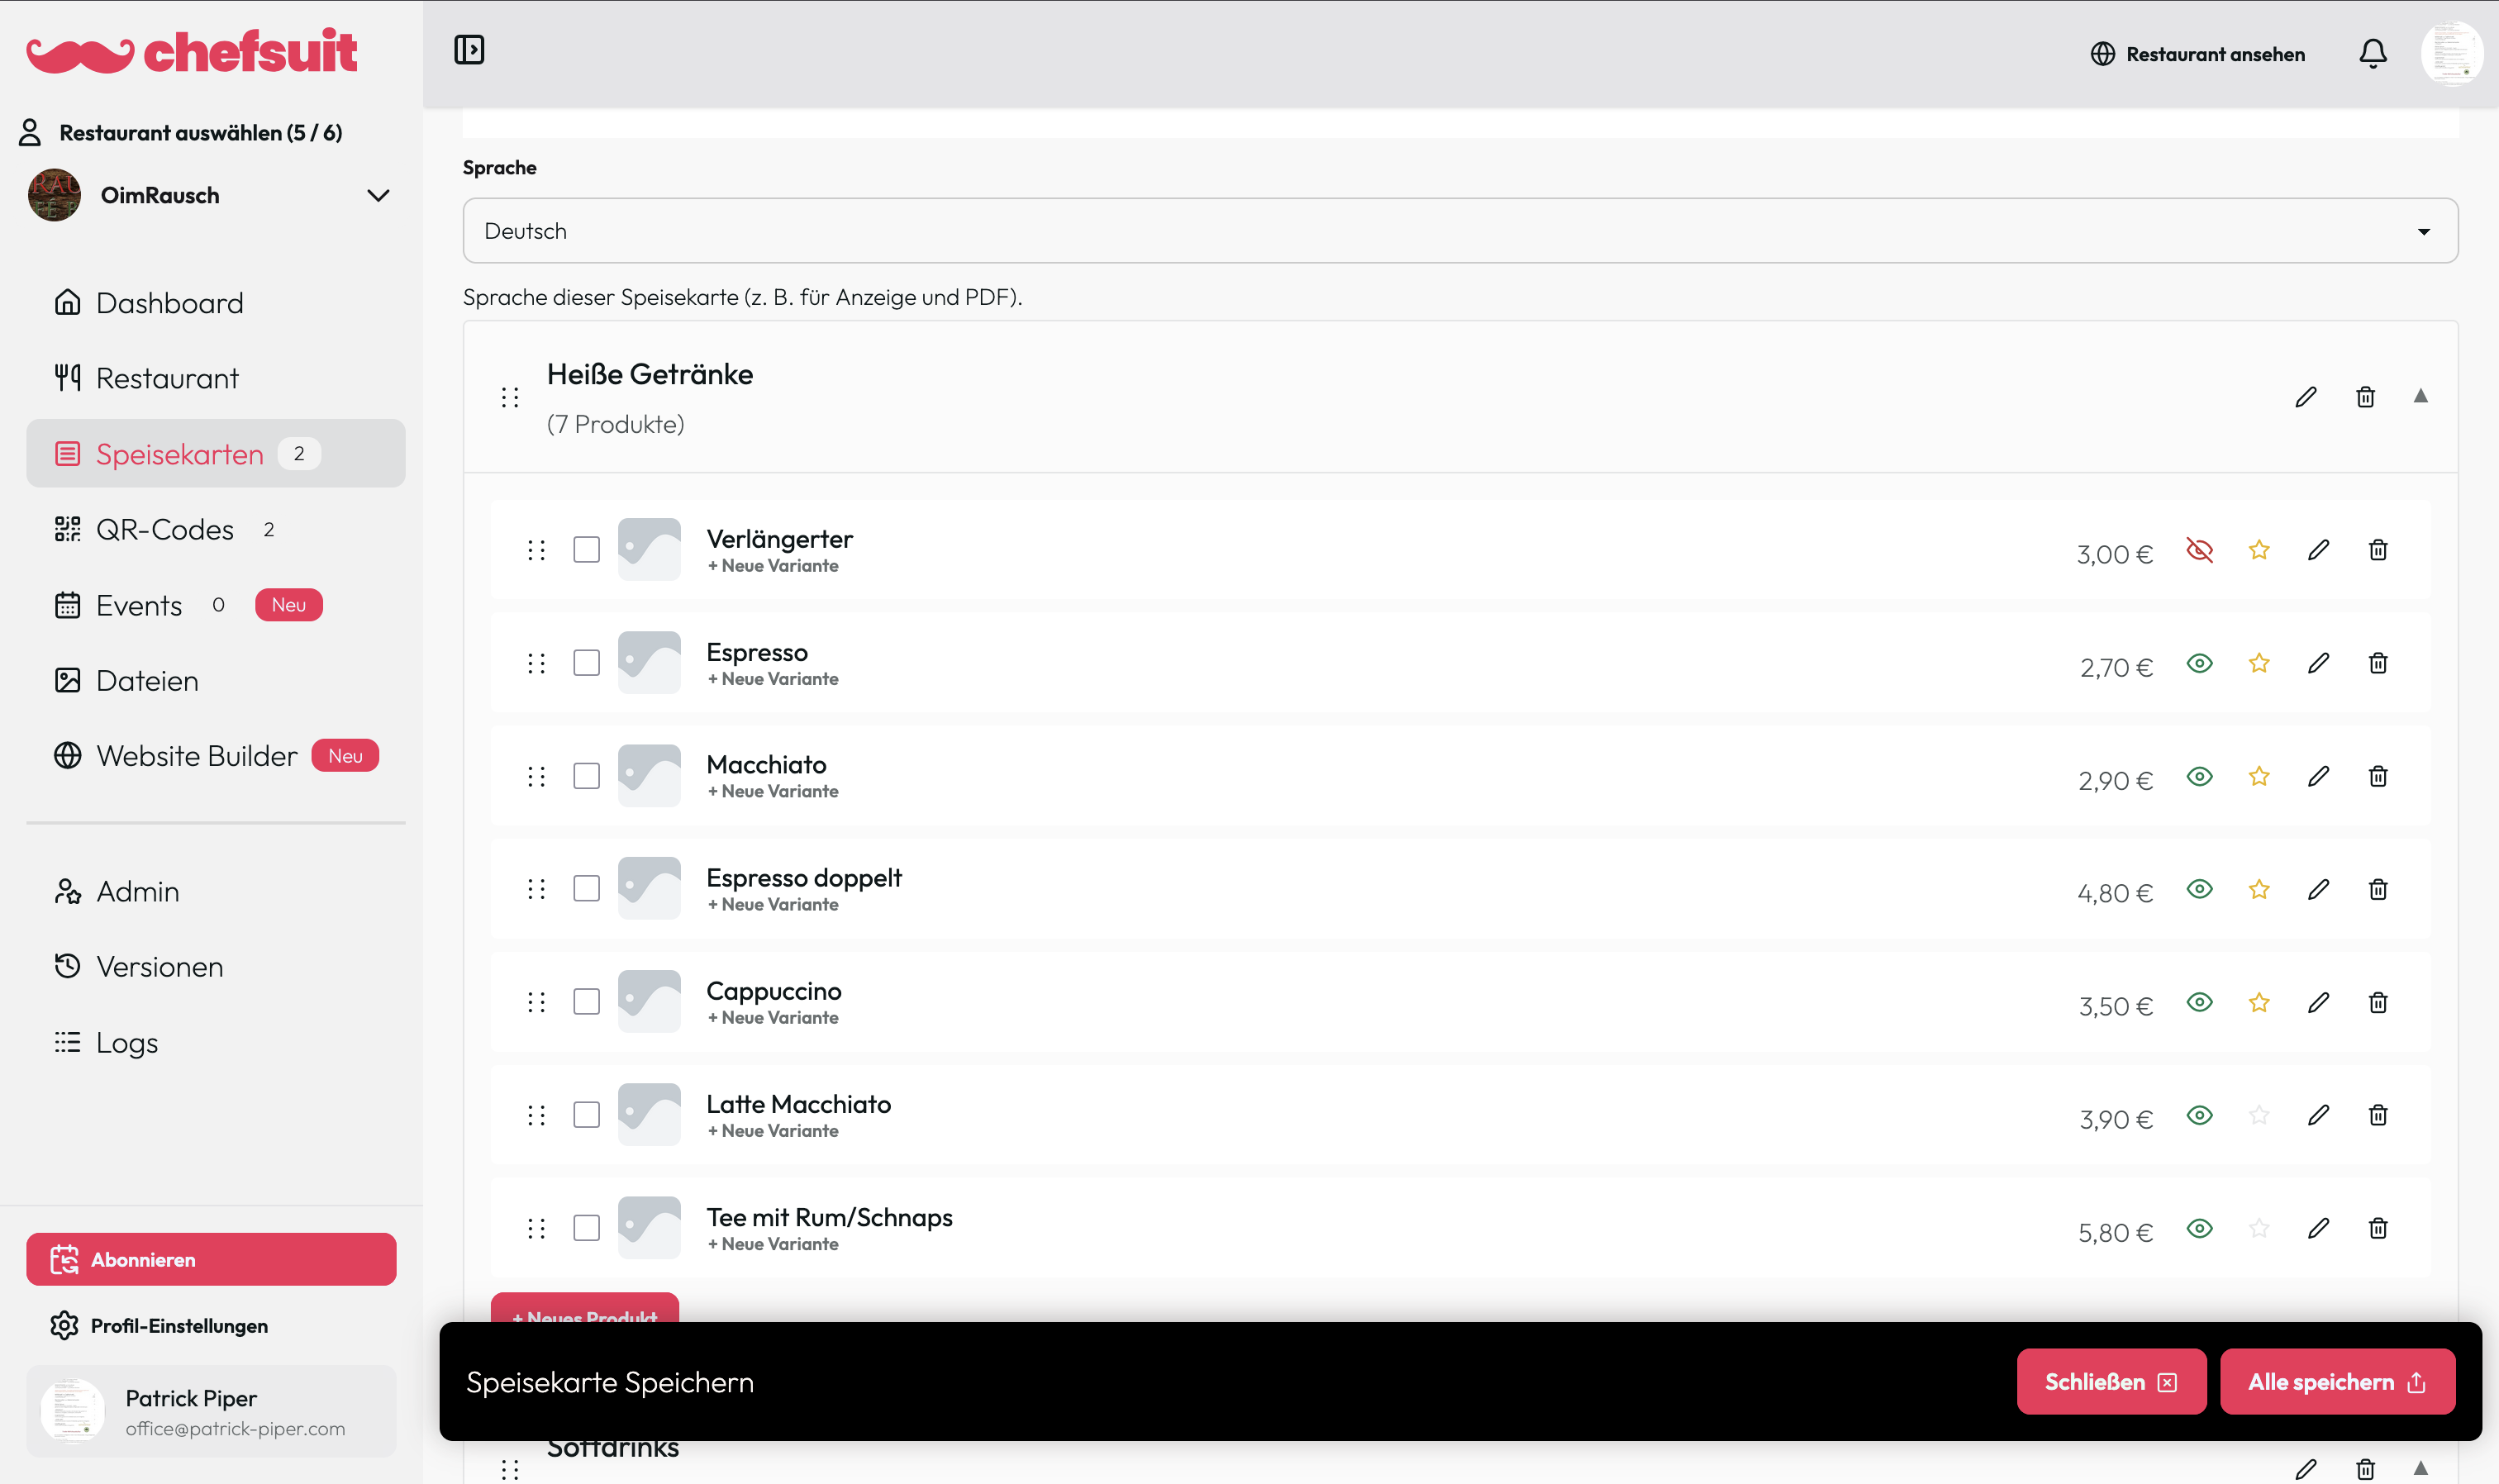The image size is (2499, 1484).
Task: Add Neue Variante to Verlängerter
Action: (773, 566)
